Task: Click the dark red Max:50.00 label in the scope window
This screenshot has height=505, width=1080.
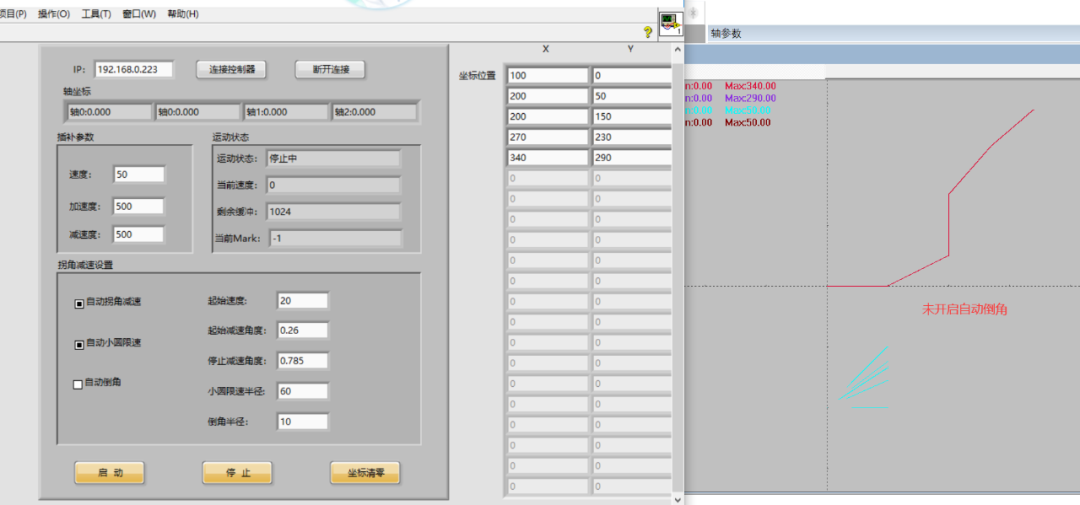Action: click(747, 122)
